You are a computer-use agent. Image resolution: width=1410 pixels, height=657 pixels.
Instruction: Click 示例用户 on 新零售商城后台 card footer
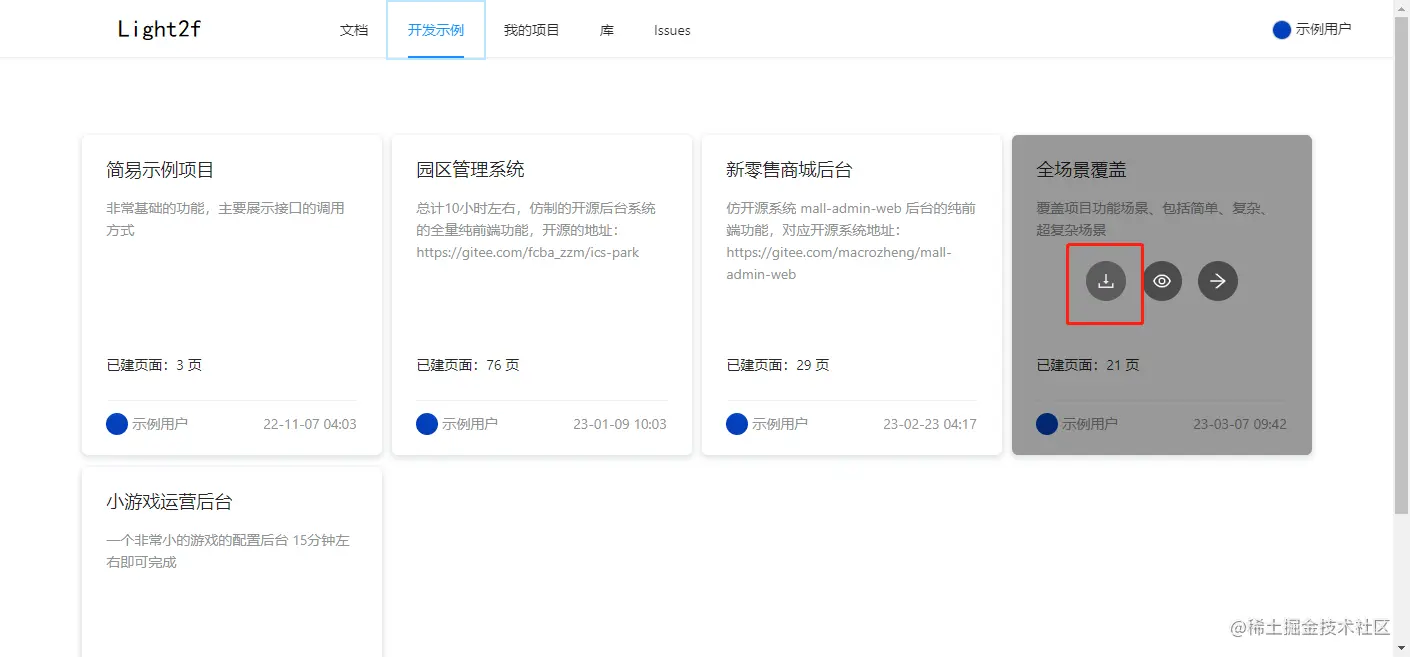pyautogui.click(x=780, y=424)
